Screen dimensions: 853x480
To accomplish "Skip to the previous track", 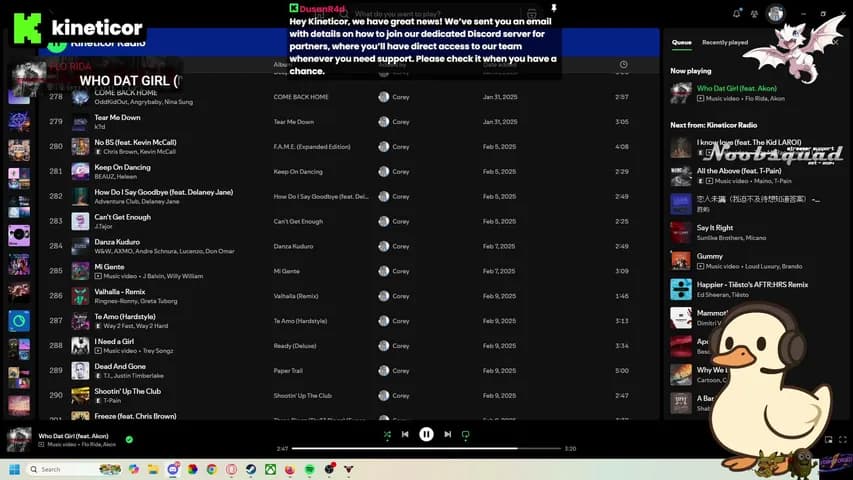I will click(405, 434).
